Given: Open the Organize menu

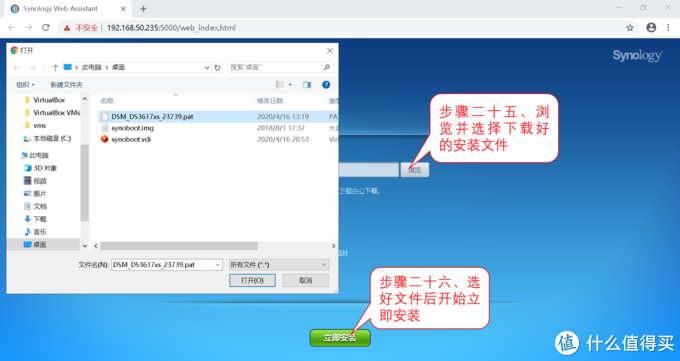Looking at the screenshot, I should (25, 85).
